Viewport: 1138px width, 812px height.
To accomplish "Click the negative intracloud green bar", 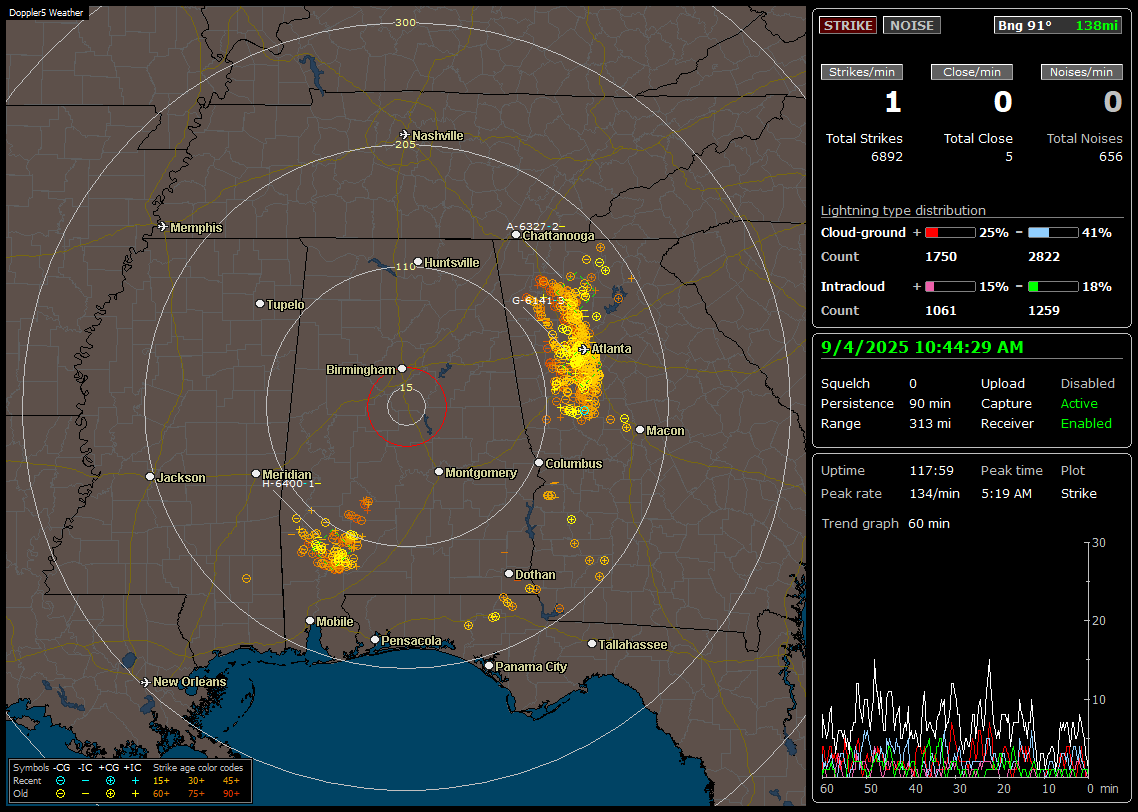I will (x=1053, y=287).
